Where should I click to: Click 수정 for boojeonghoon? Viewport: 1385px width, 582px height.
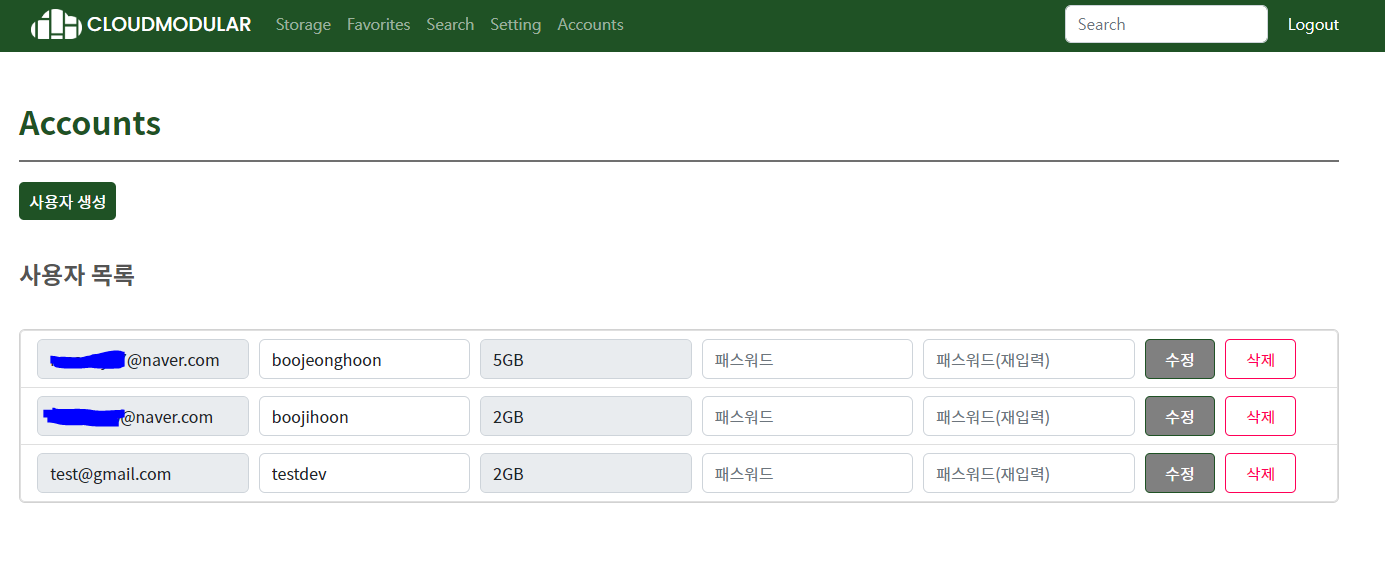coord(1180,359)
